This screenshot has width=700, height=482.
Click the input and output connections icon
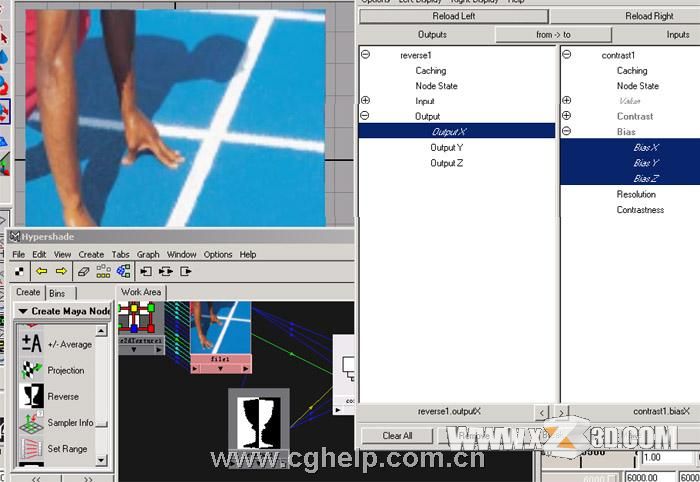click(x=166, y=271)
